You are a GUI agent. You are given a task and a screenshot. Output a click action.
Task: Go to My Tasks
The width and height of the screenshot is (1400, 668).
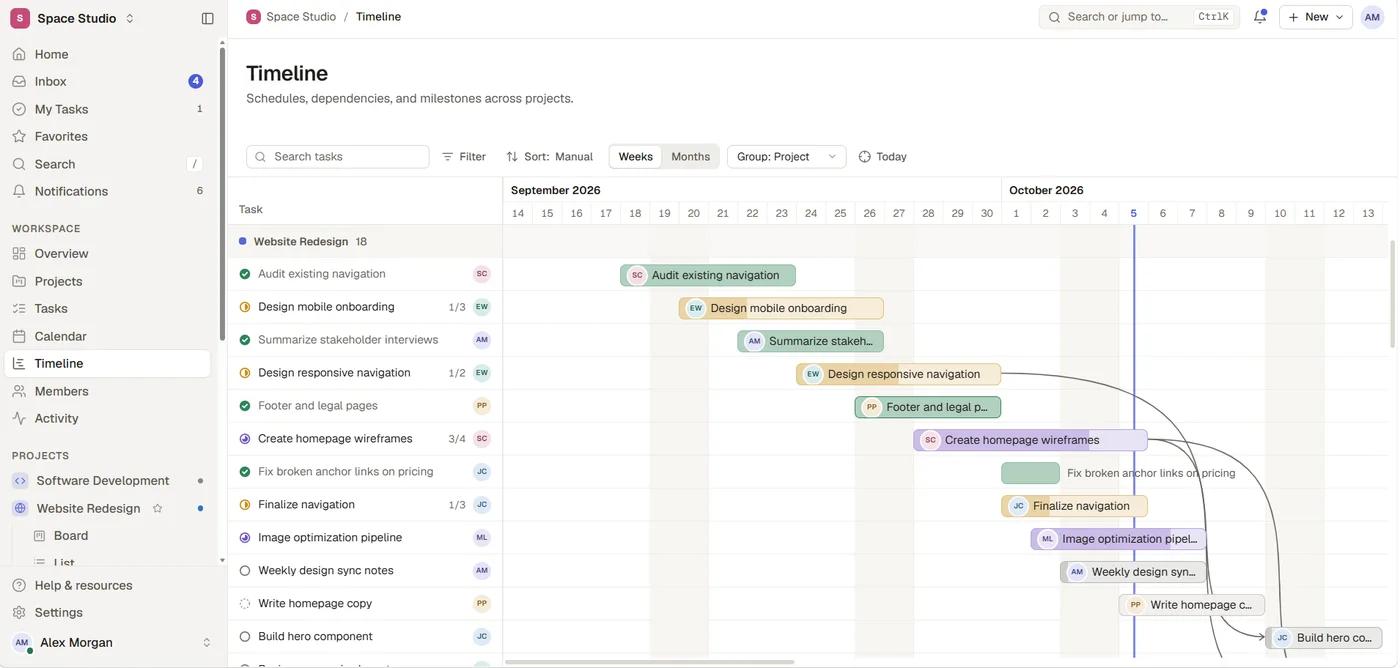pos(110,109)
